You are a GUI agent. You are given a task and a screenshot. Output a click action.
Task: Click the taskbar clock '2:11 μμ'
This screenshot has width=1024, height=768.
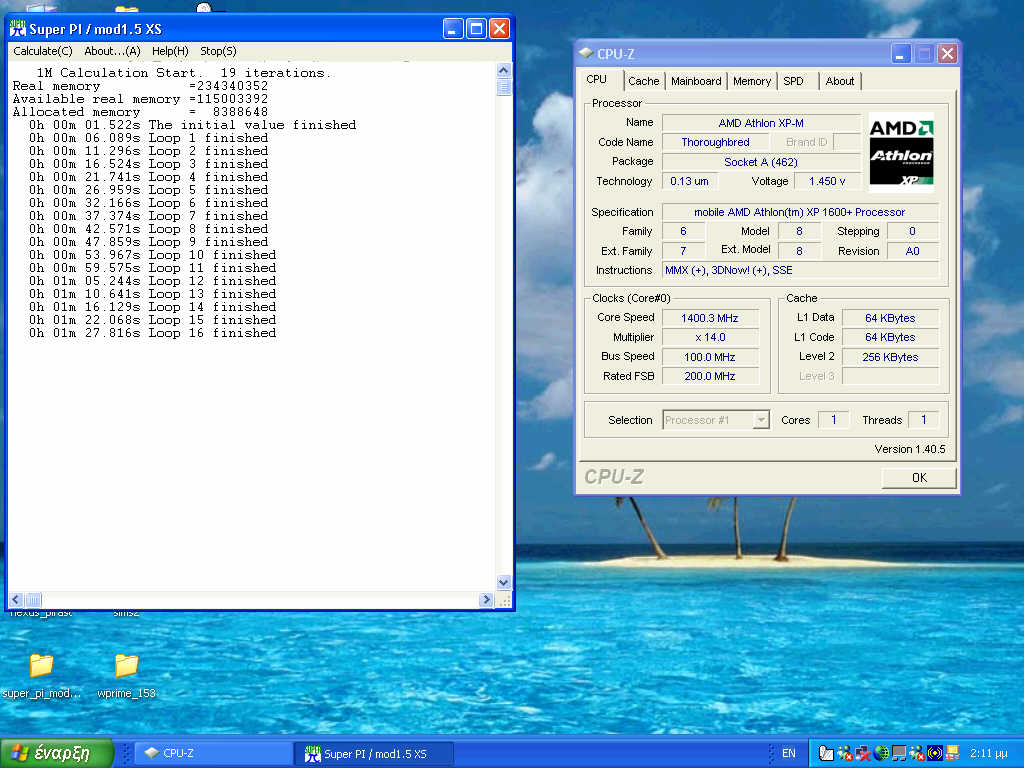click(989, 753)
